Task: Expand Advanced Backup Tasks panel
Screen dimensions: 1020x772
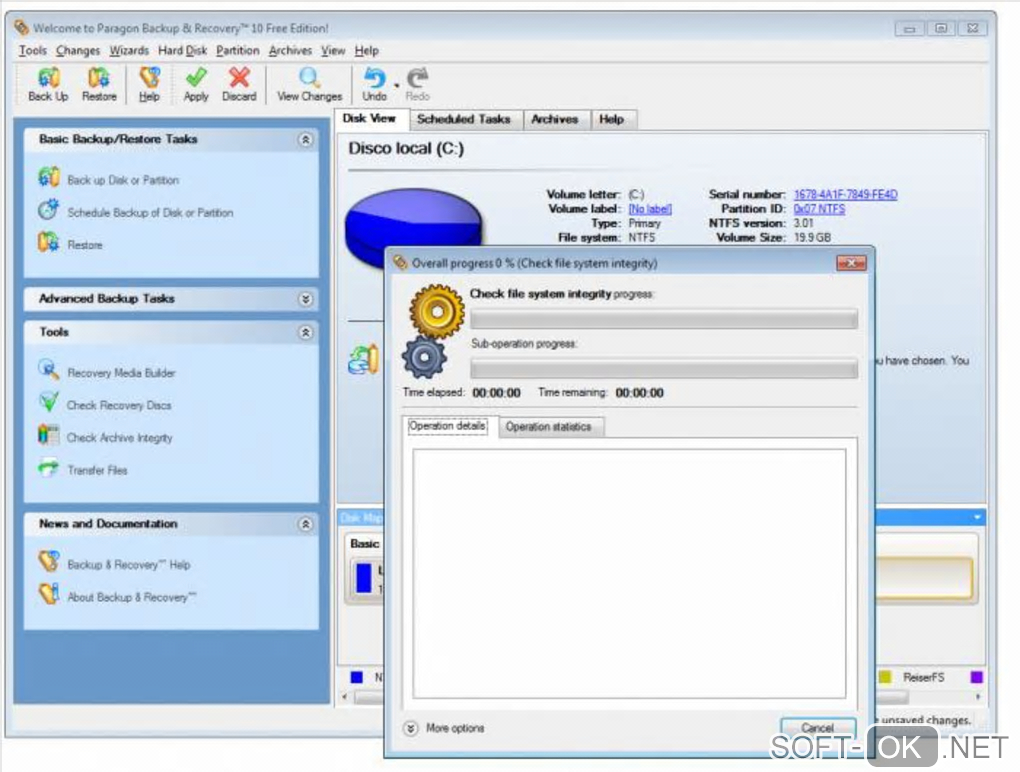Action: pyautogui.click(x=305, y=299)
